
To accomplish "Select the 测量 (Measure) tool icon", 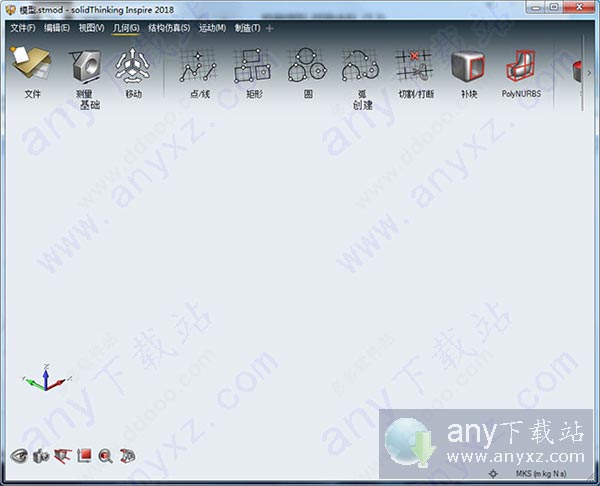I will pos(85,66).
